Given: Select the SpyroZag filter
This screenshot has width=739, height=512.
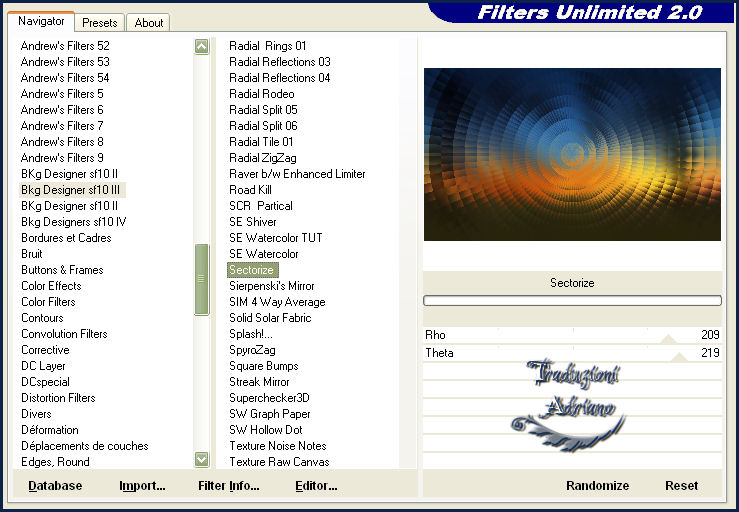Looking at the screenshot, I should click(x=252, y=350).
